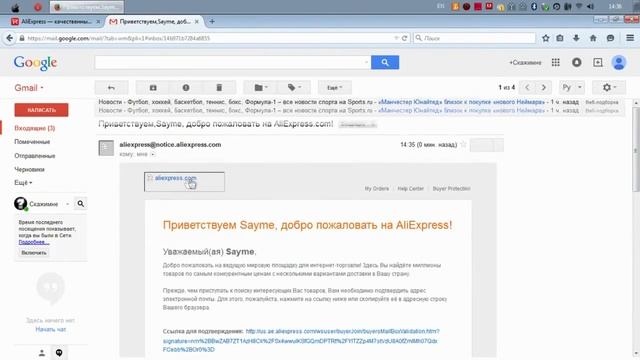This screenshot has height=360, width=640.
Task: Bookmark this page star icon
Action: click(x=545, y=38)
